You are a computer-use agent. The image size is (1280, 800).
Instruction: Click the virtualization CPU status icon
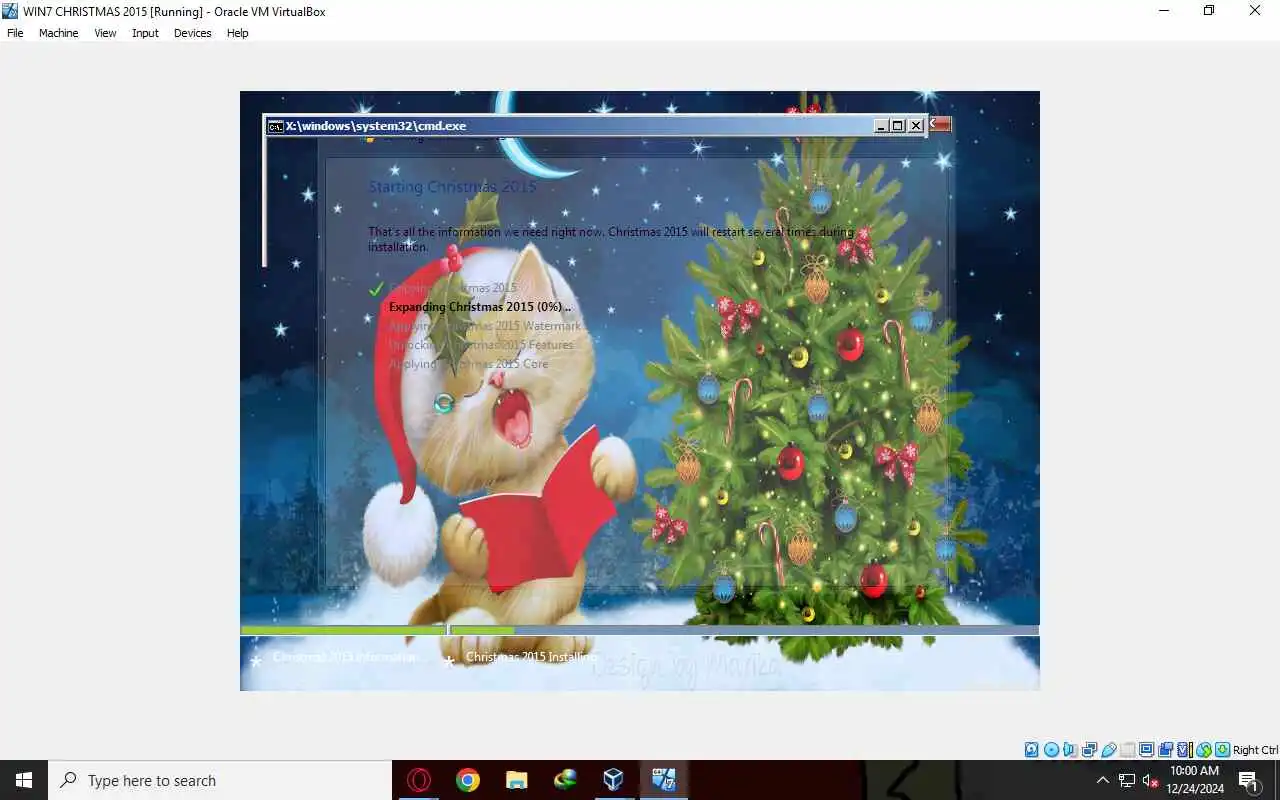click(x=1184, y=750)
